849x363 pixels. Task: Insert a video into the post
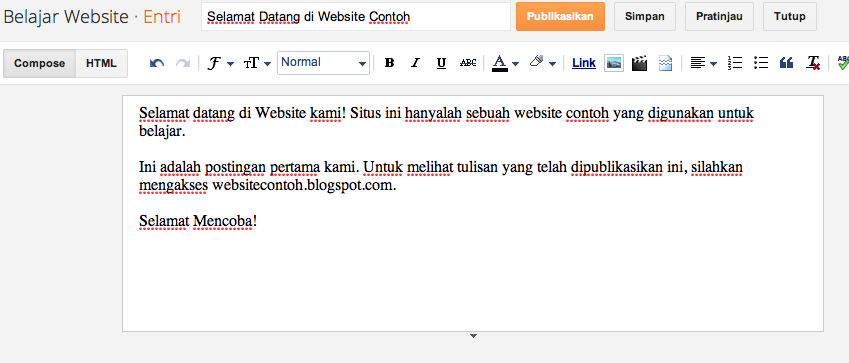[639, 63]
